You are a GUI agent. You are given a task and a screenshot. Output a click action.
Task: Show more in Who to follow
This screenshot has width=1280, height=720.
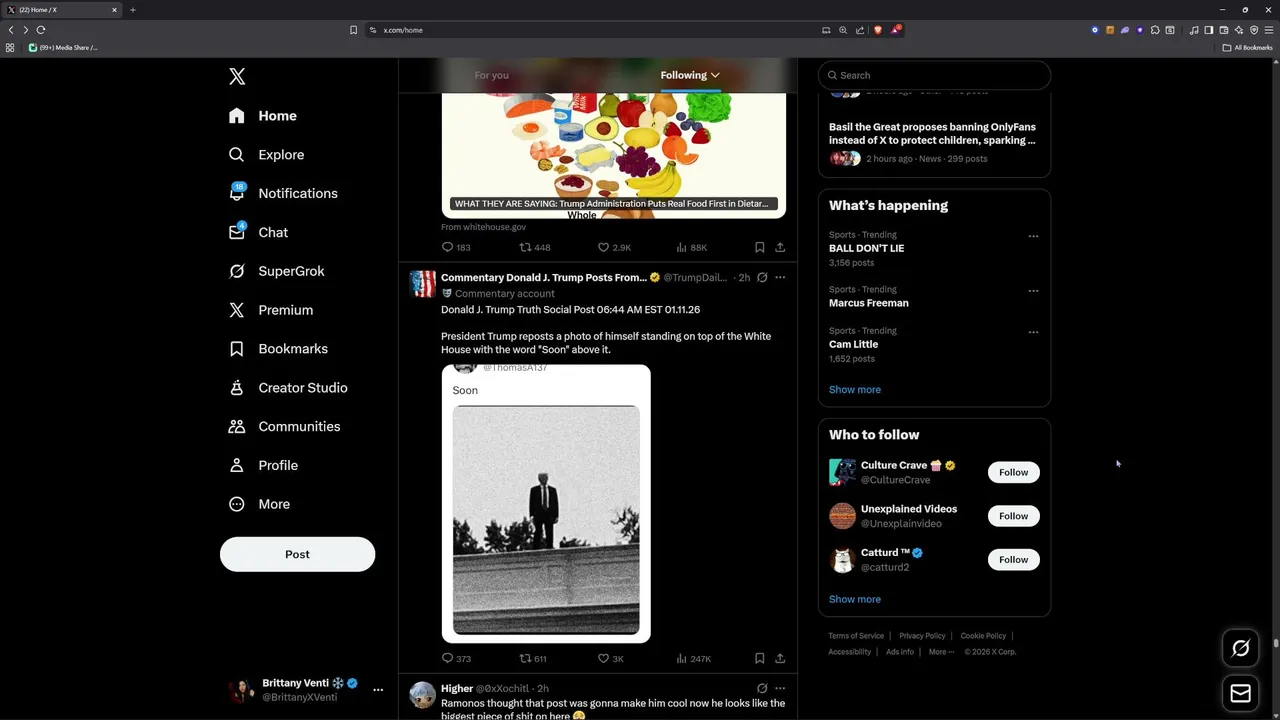(x=855, y=599)
